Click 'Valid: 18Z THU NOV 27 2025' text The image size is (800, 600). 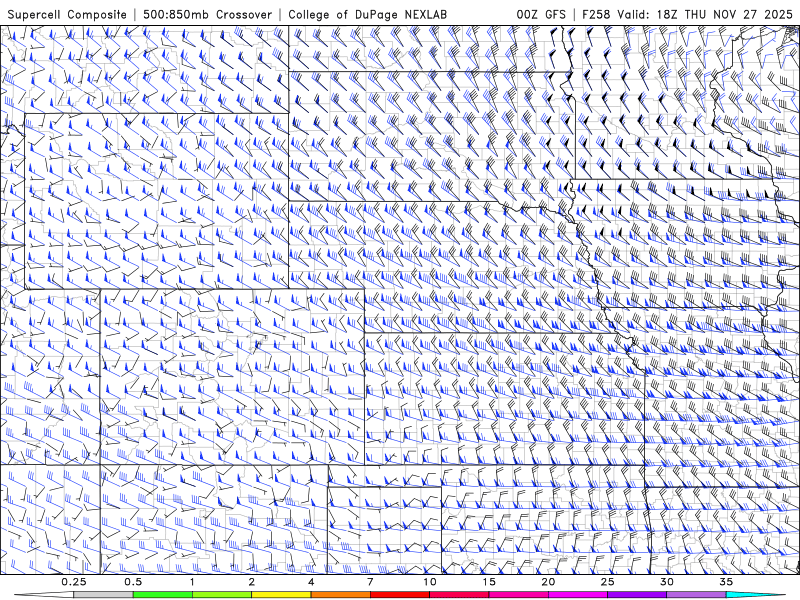point(706,14)
